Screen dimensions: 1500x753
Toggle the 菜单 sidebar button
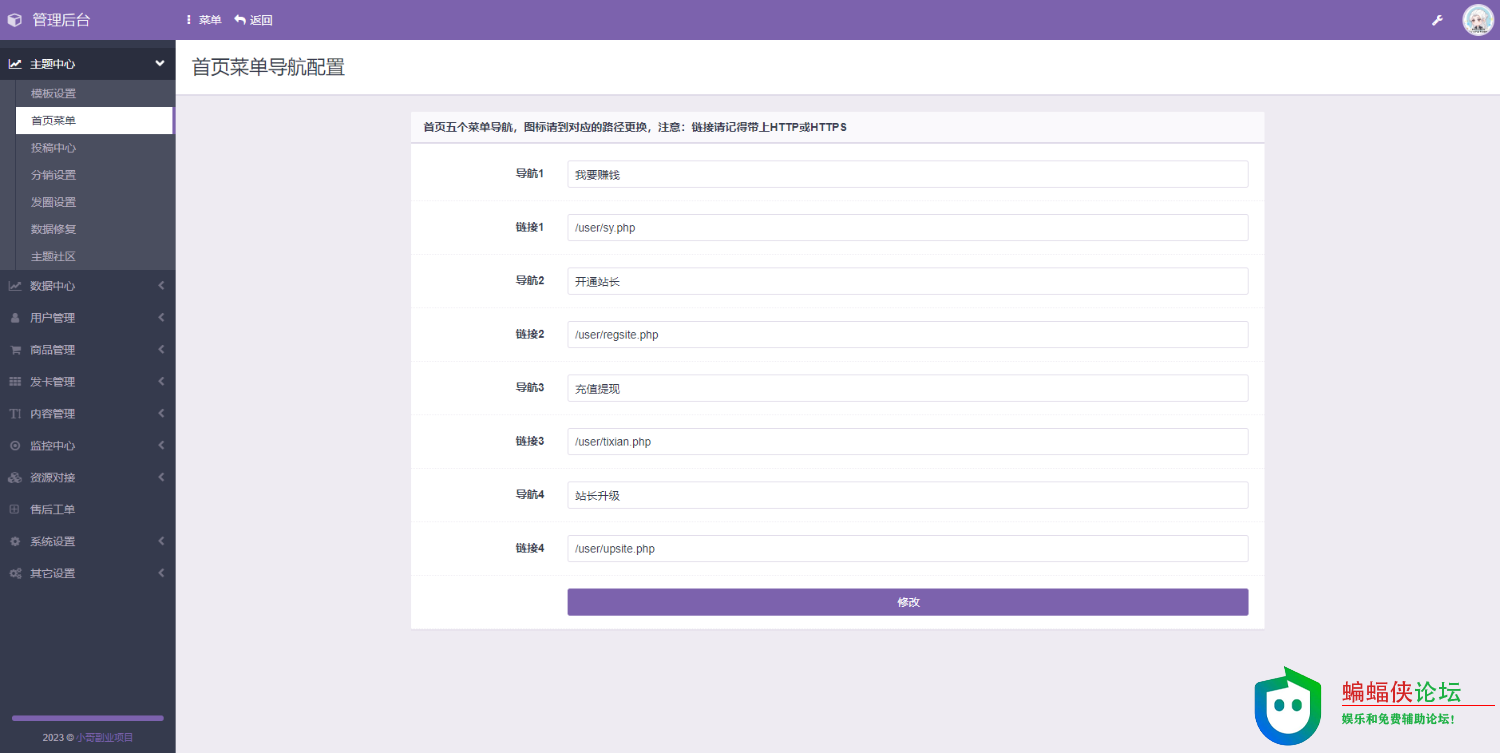tap(204, 20)
